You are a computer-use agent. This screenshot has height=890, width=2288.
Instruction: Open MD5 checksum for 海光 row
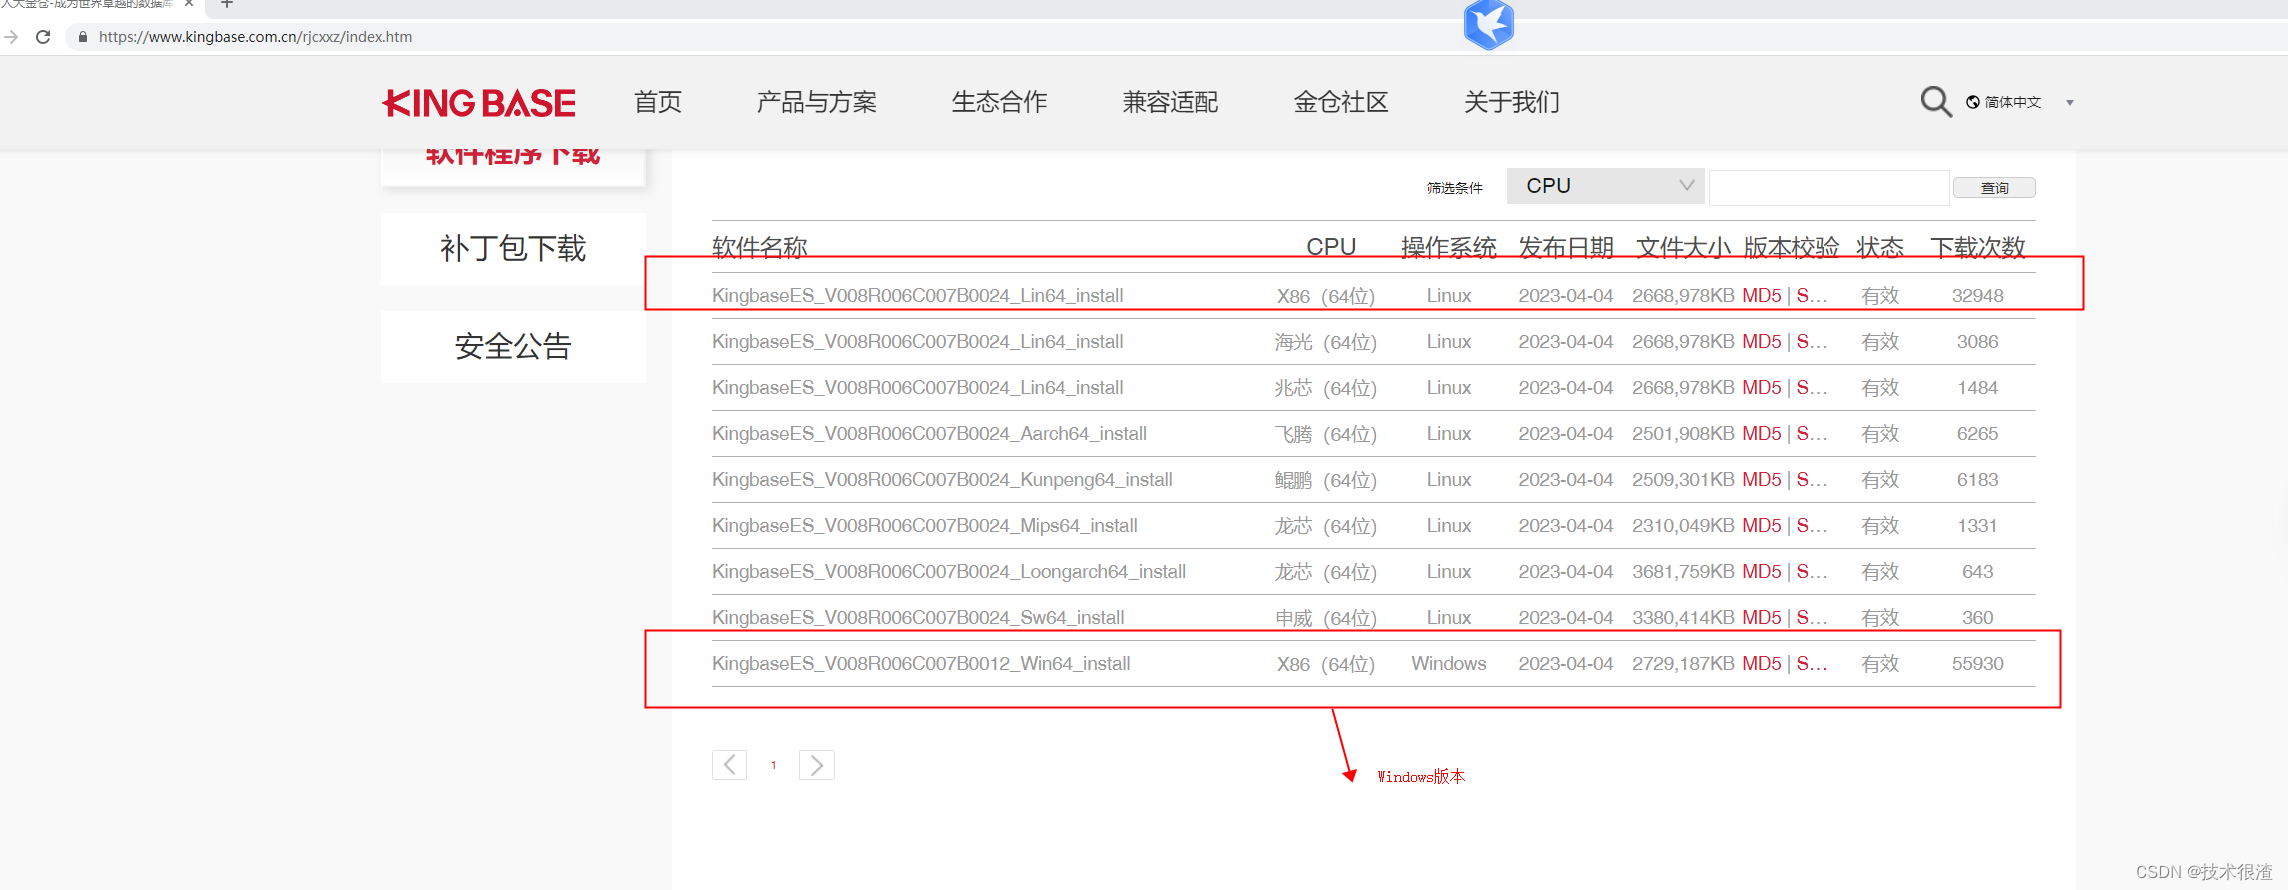[x=1761, y=342]
